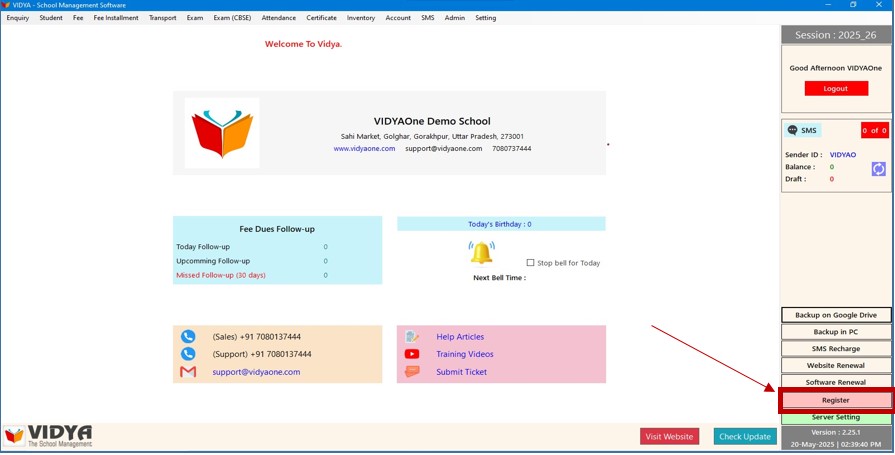Screen dimensions: 895x455
Task: Click the Server Setting button
Action: [836, 417]
